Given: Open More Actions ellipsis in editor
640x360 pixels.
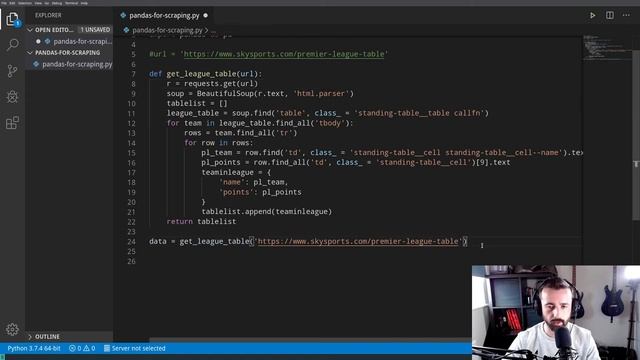Looking at the screenshot, I should (x=626, y=16).
